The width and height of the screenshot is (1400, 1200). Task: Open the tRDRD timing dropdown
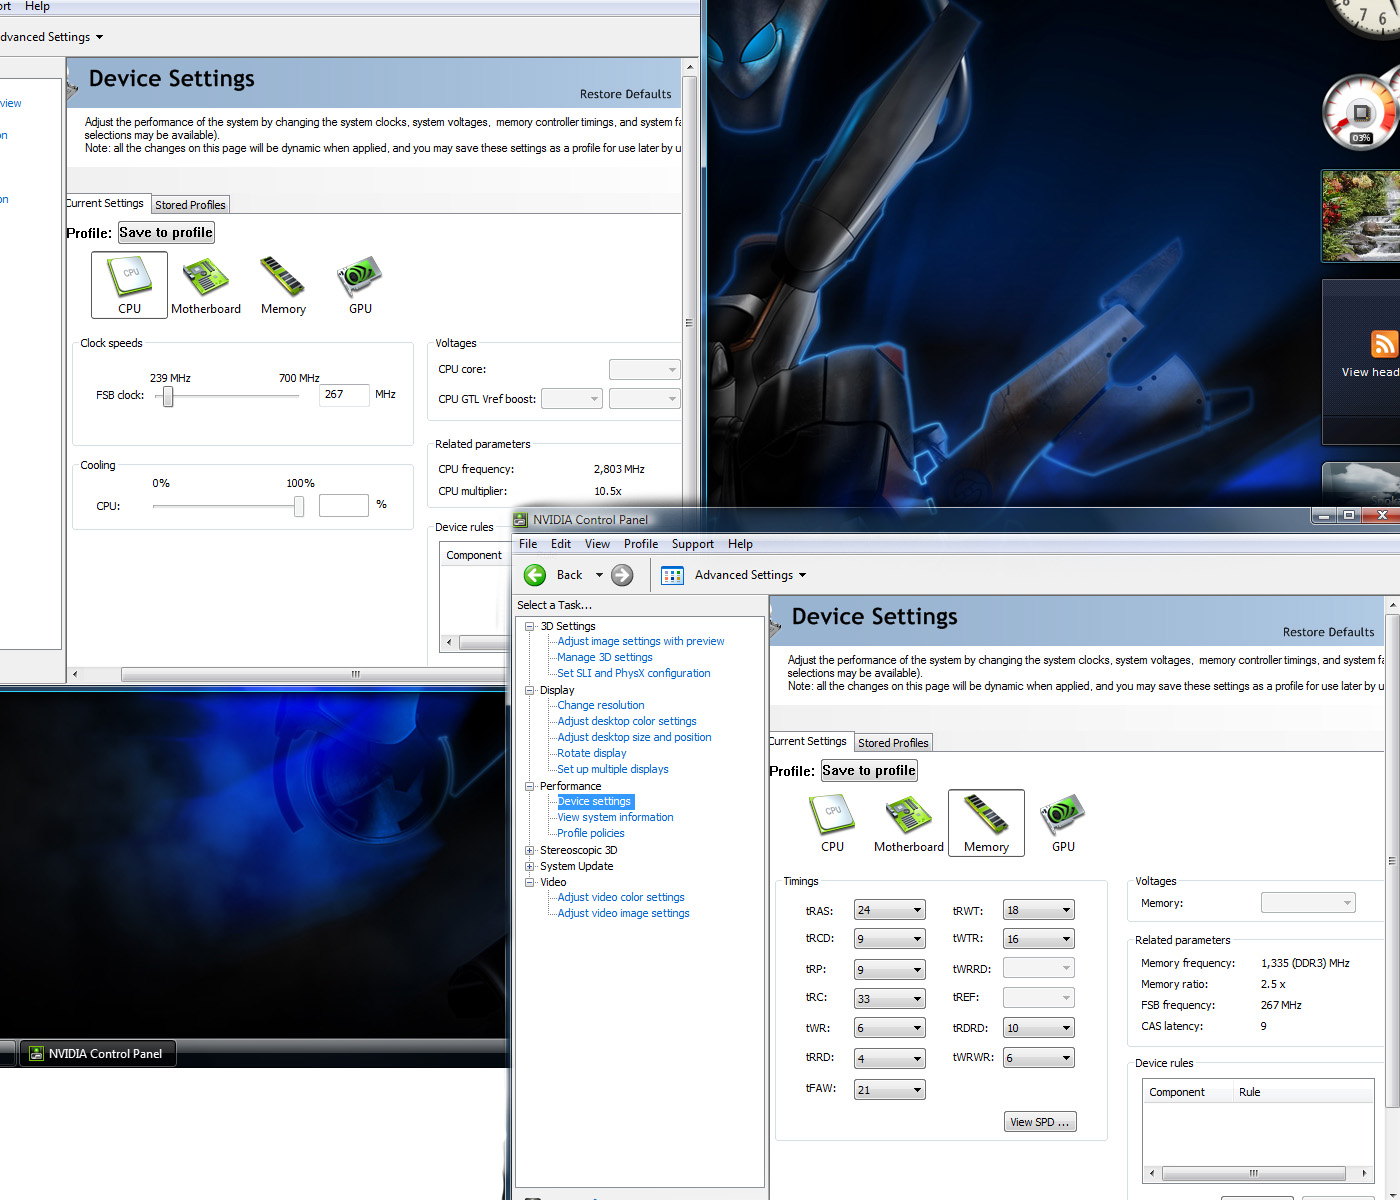[1038, 1028]
